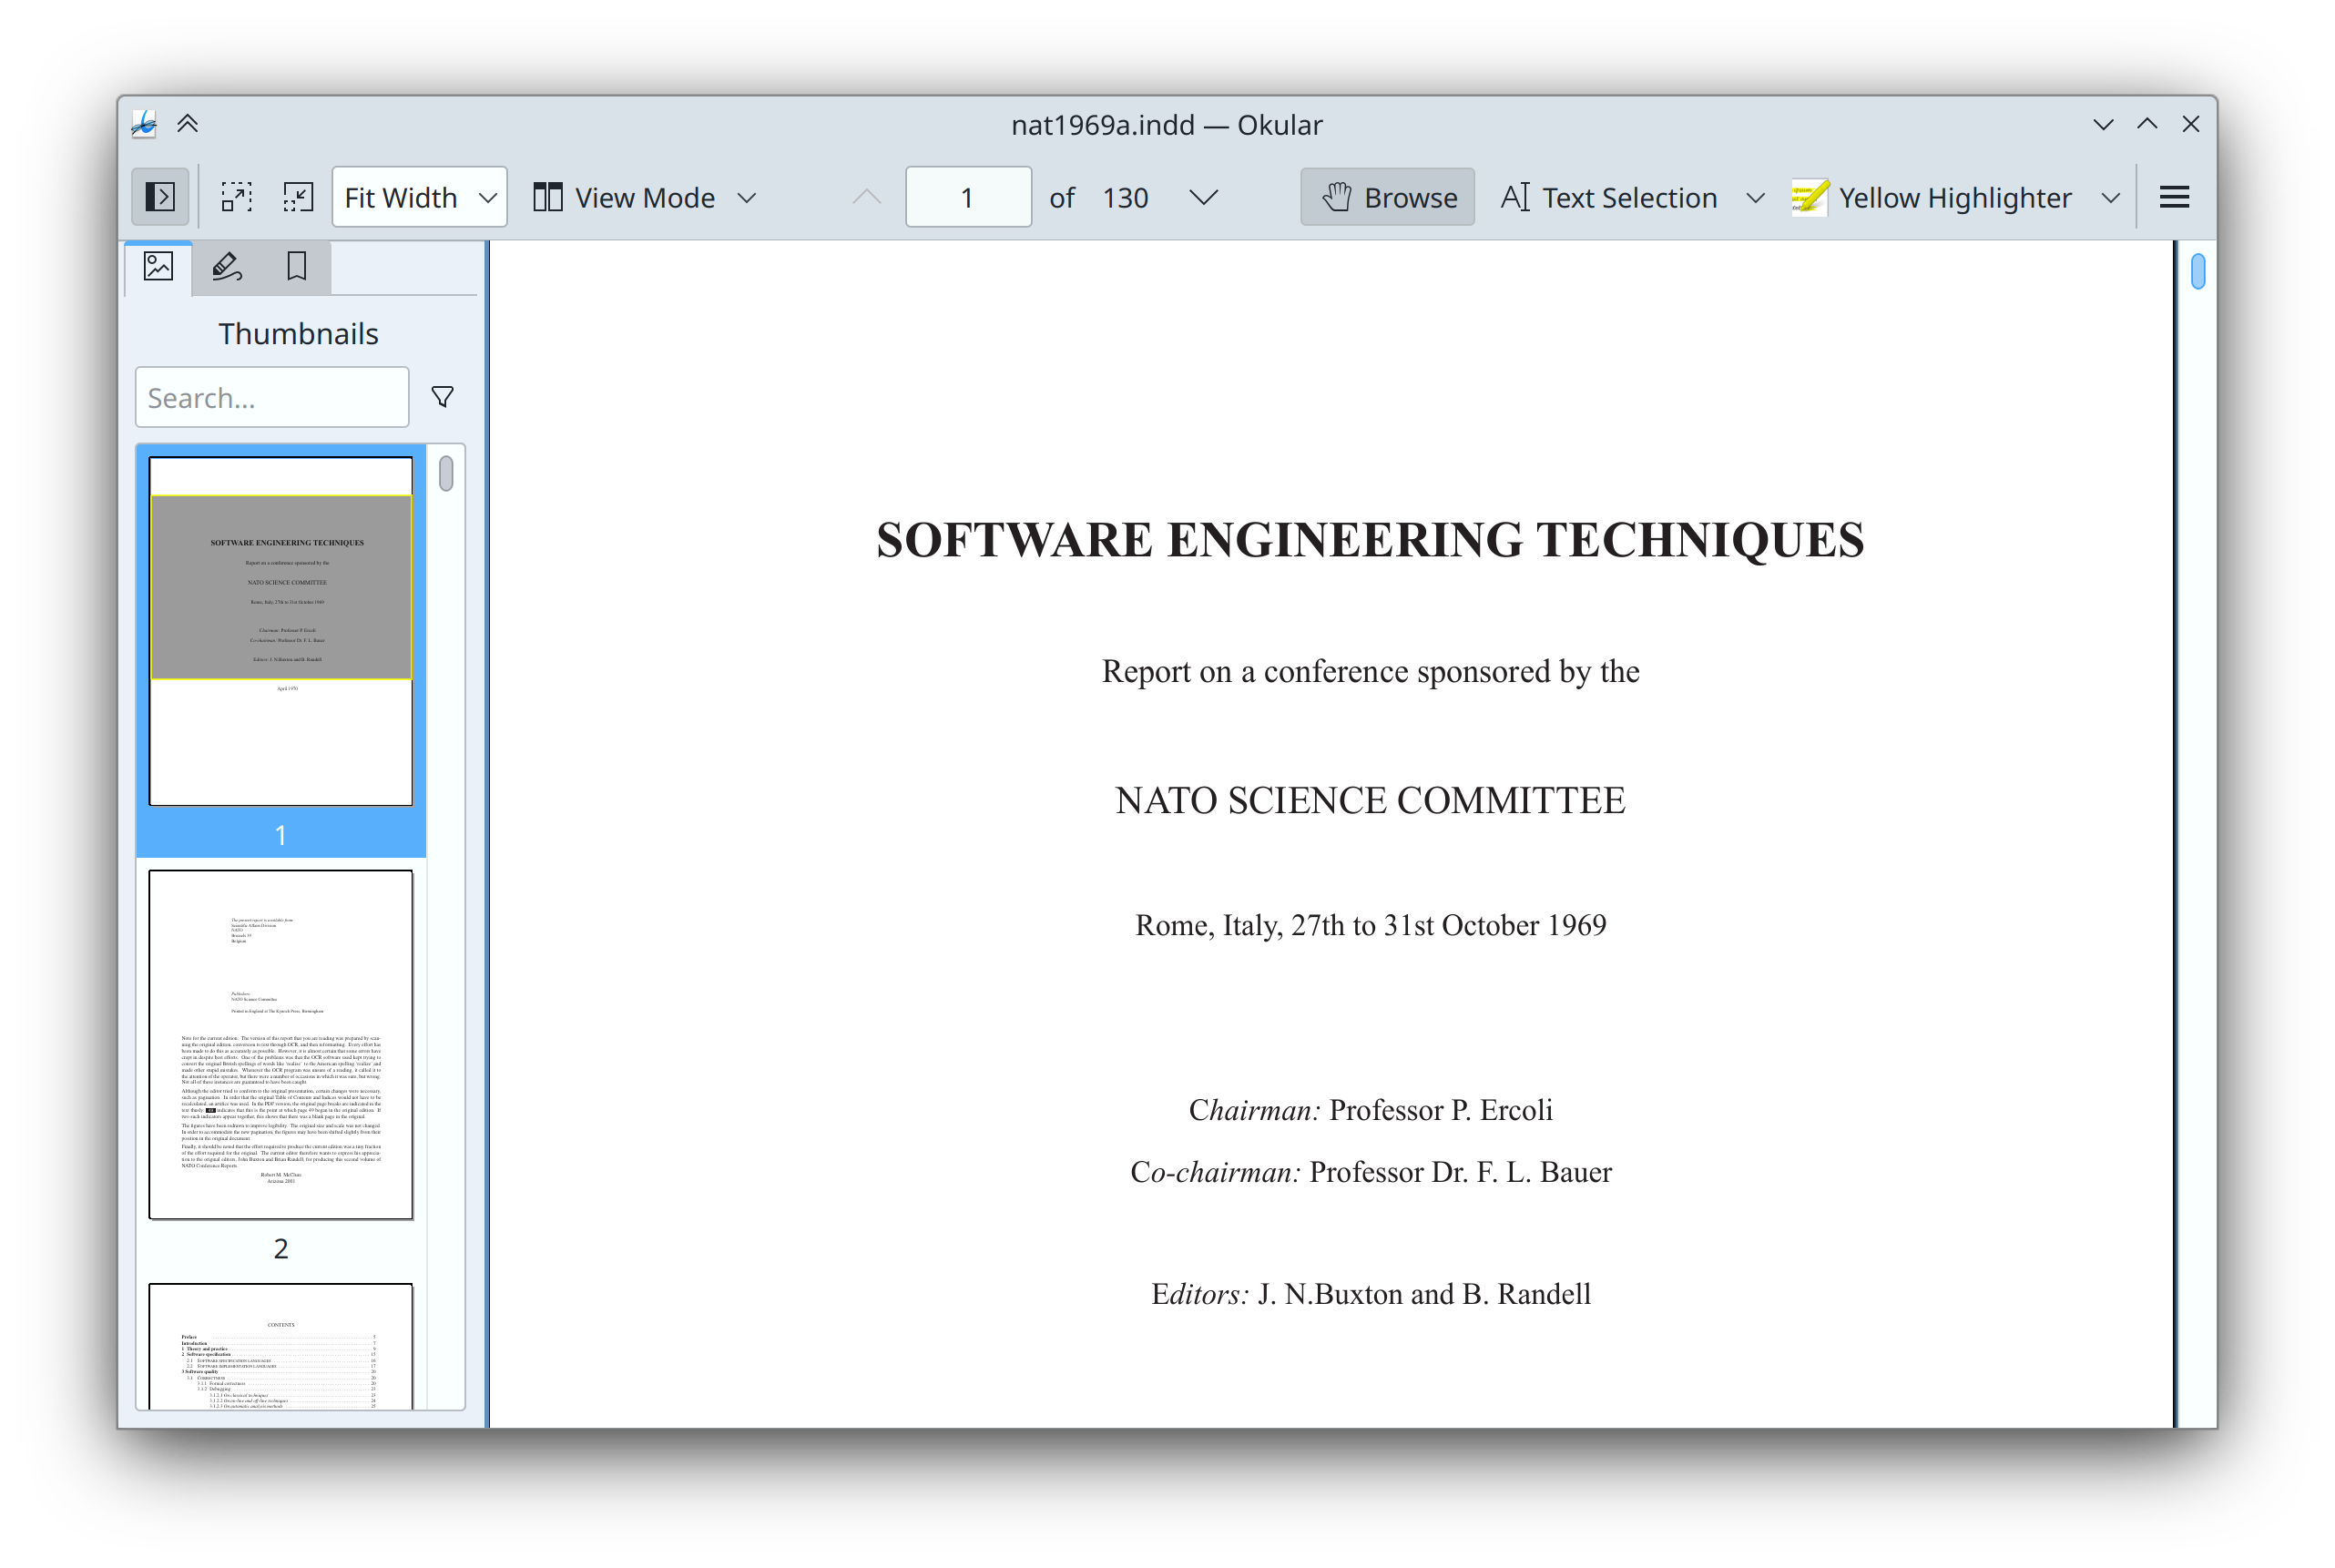
Task: Select the page 2 thumbnail
Action: point(280,1045)
